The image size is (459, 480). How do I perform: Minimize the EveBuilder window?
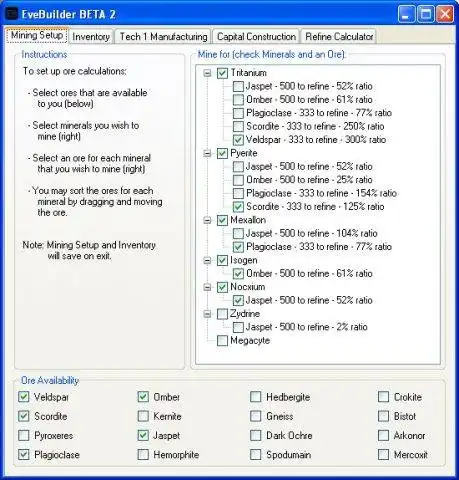(x=406, y=14)
